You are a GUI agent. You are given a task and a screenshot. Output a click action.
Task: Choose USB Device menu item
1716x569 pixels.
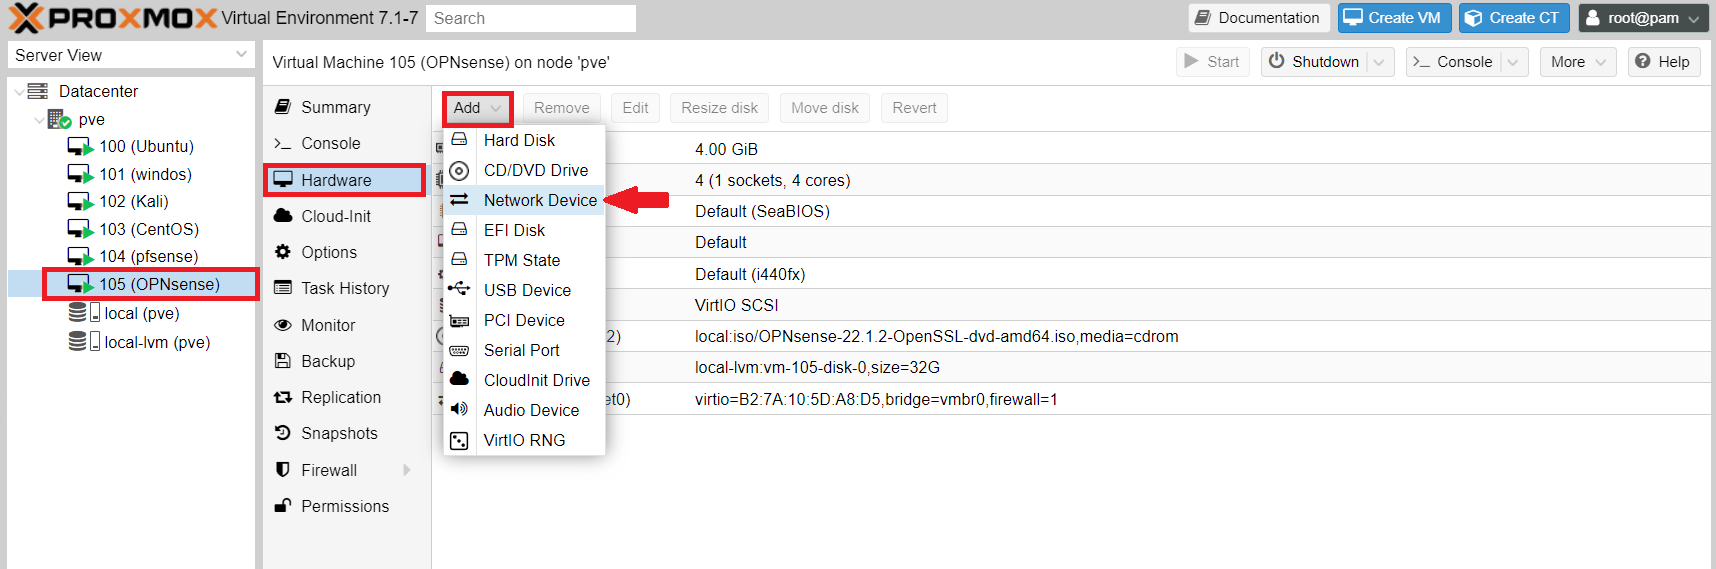[524, 290]
